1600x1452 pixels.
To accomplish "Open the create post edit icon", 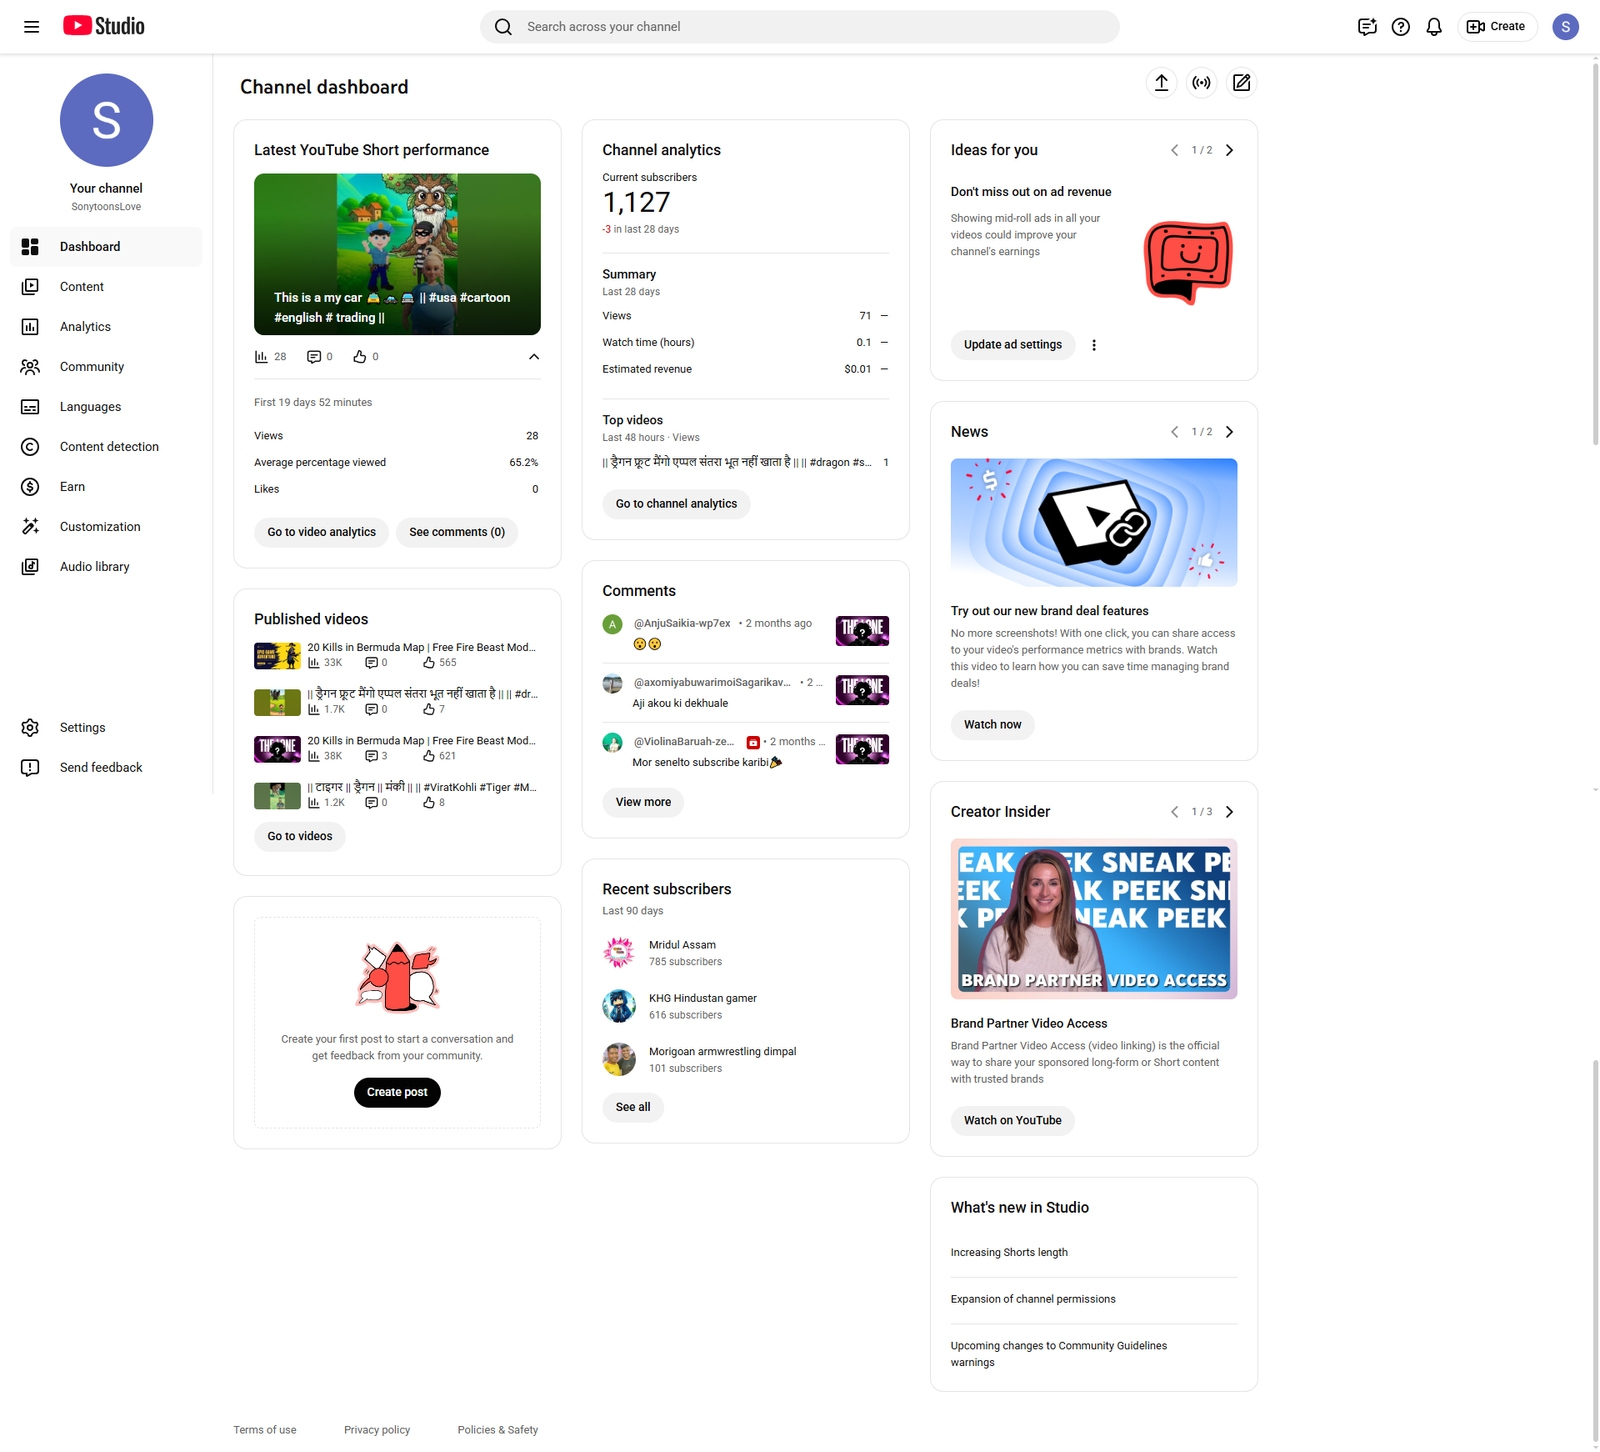I will (1241, 83).
